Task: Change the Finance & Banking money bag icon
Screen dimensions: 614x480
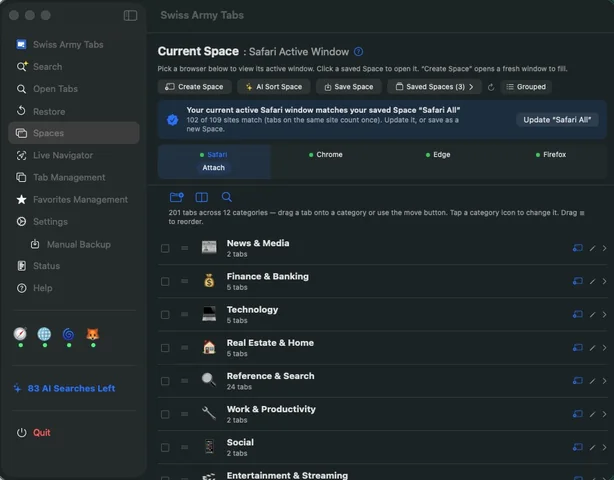Action: pos(209,281)
